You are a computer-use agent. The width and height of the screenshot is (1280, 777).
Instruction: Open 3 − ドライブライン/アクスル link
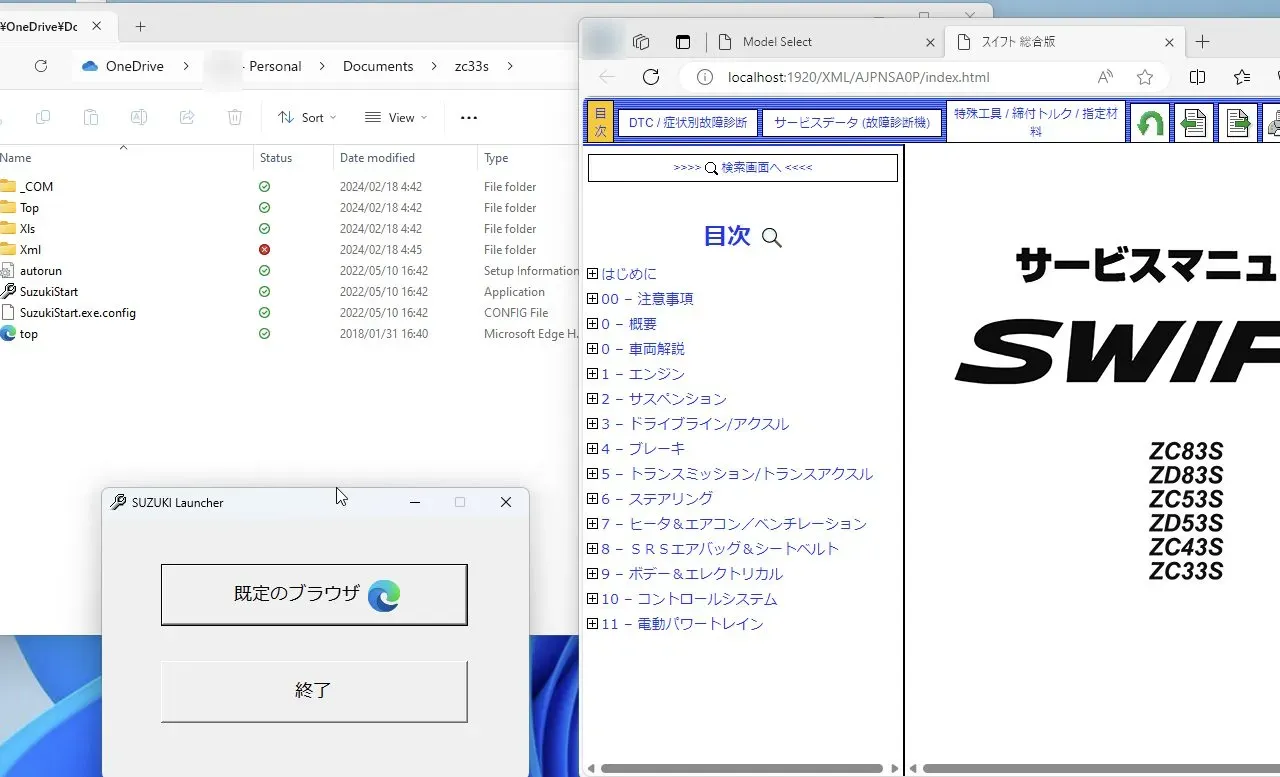coord(695,424)
